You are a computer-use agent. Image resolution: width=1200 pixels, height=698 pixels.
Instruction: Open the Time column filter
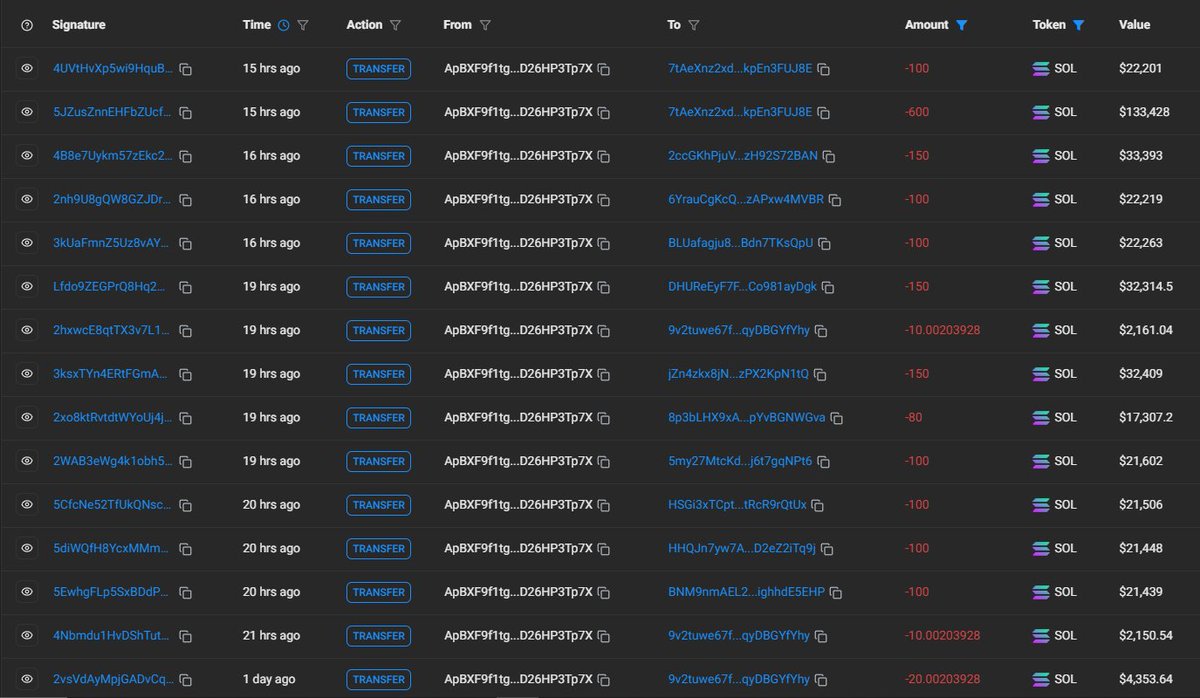click(303, 25)
